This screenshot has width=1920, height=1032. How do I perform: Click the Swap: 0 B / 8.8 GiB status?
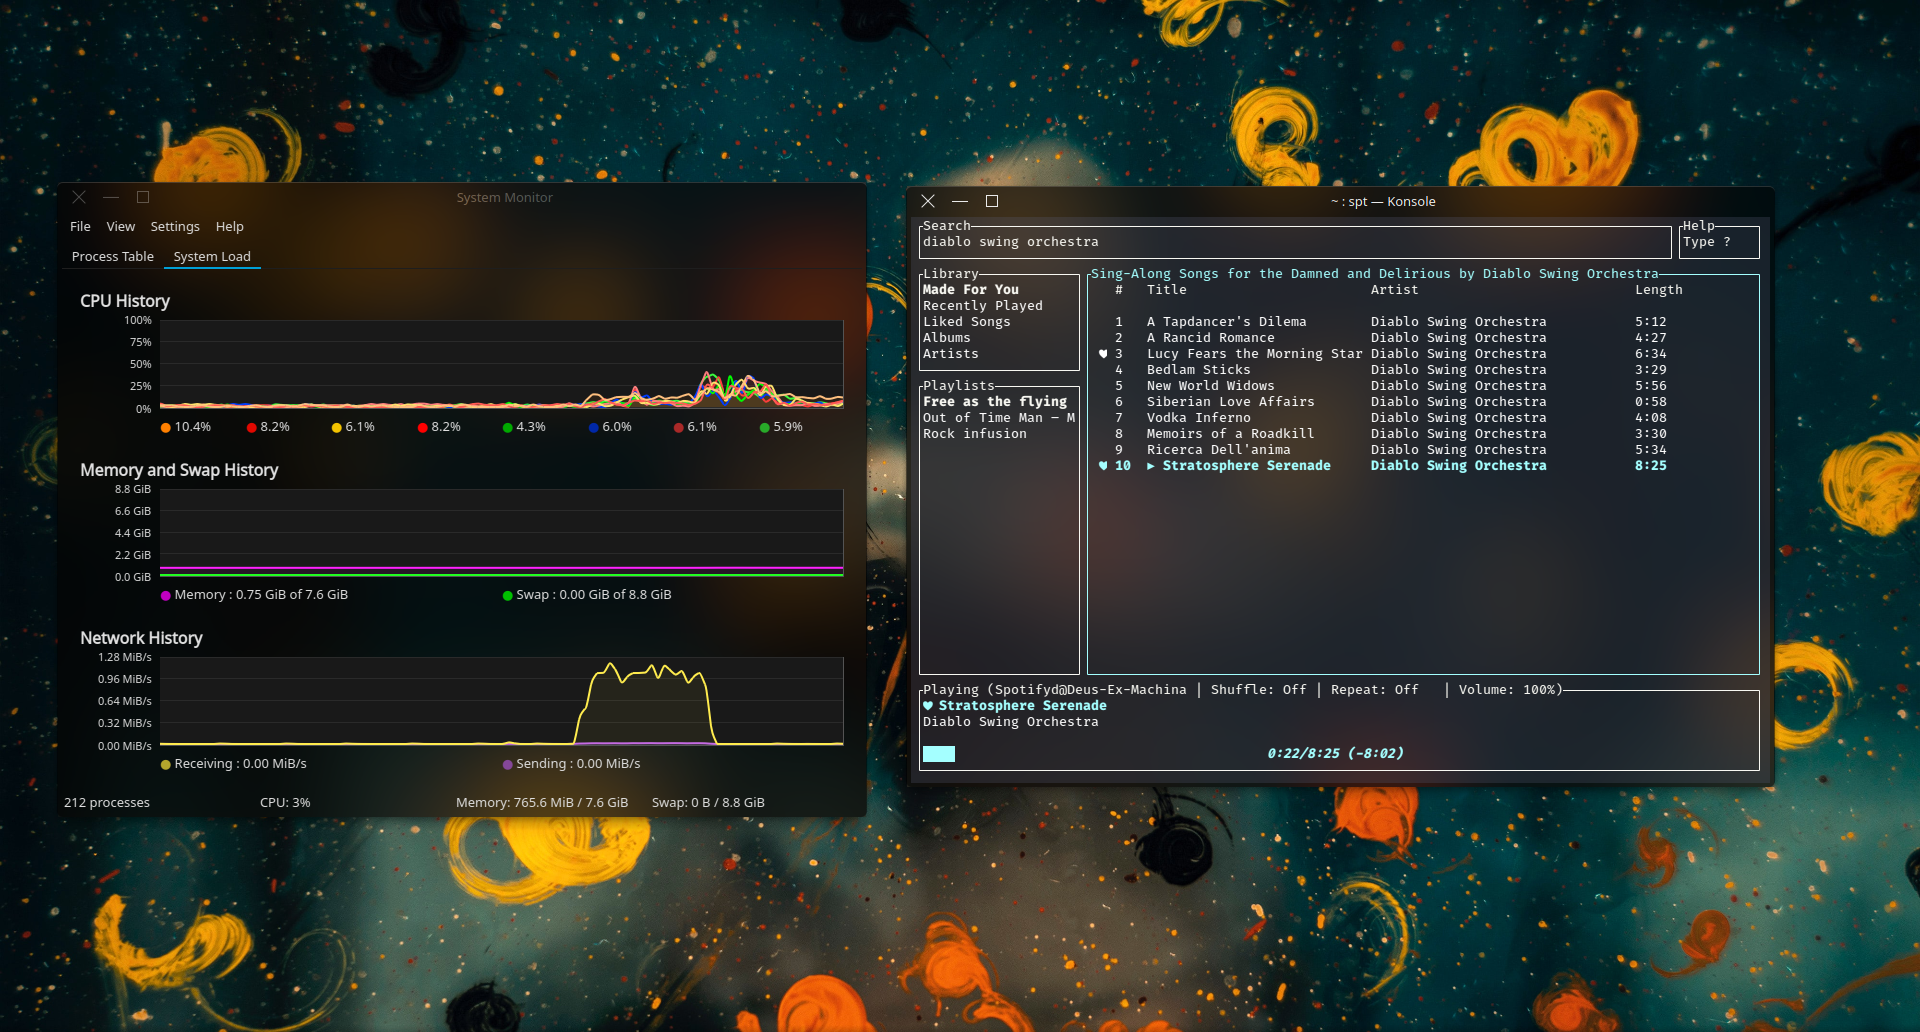708,803
